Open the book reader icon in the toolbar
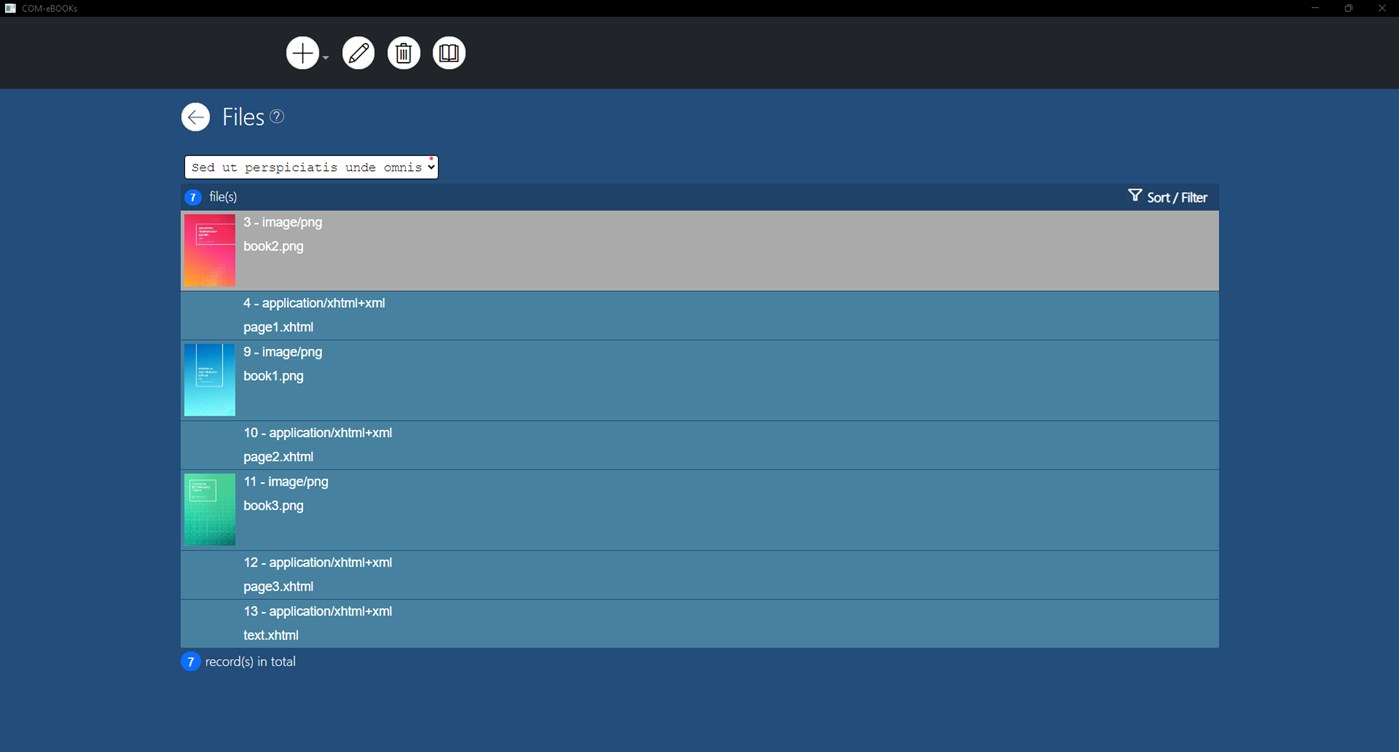This screenshot has width=1399, height=752. (x=448, y=52)
